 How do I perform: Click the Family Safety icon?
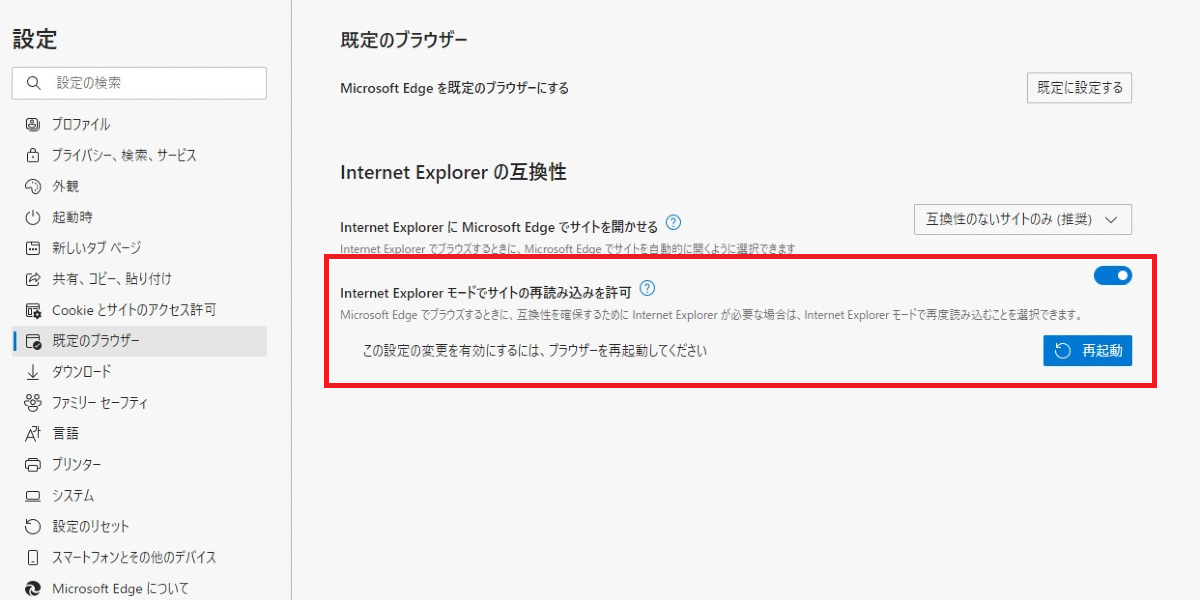[33, 403]
